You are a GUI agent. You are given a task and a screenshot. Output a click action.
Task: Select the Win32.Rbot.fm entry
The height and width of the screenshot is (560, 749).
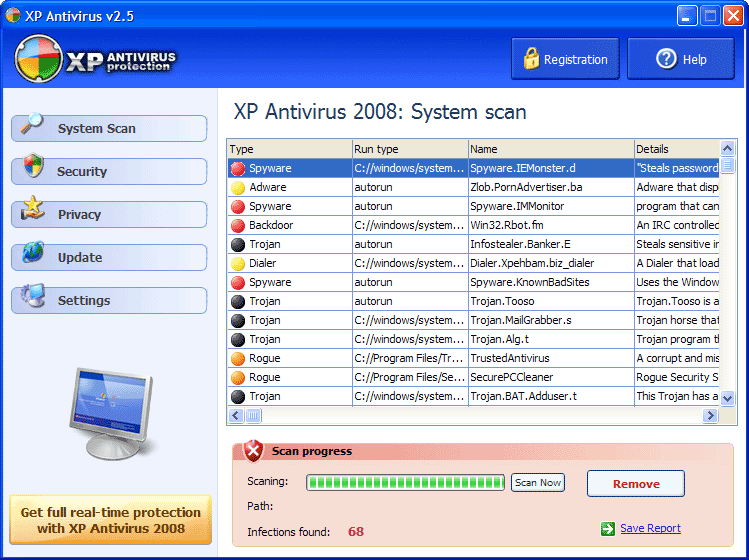point(551,225)
